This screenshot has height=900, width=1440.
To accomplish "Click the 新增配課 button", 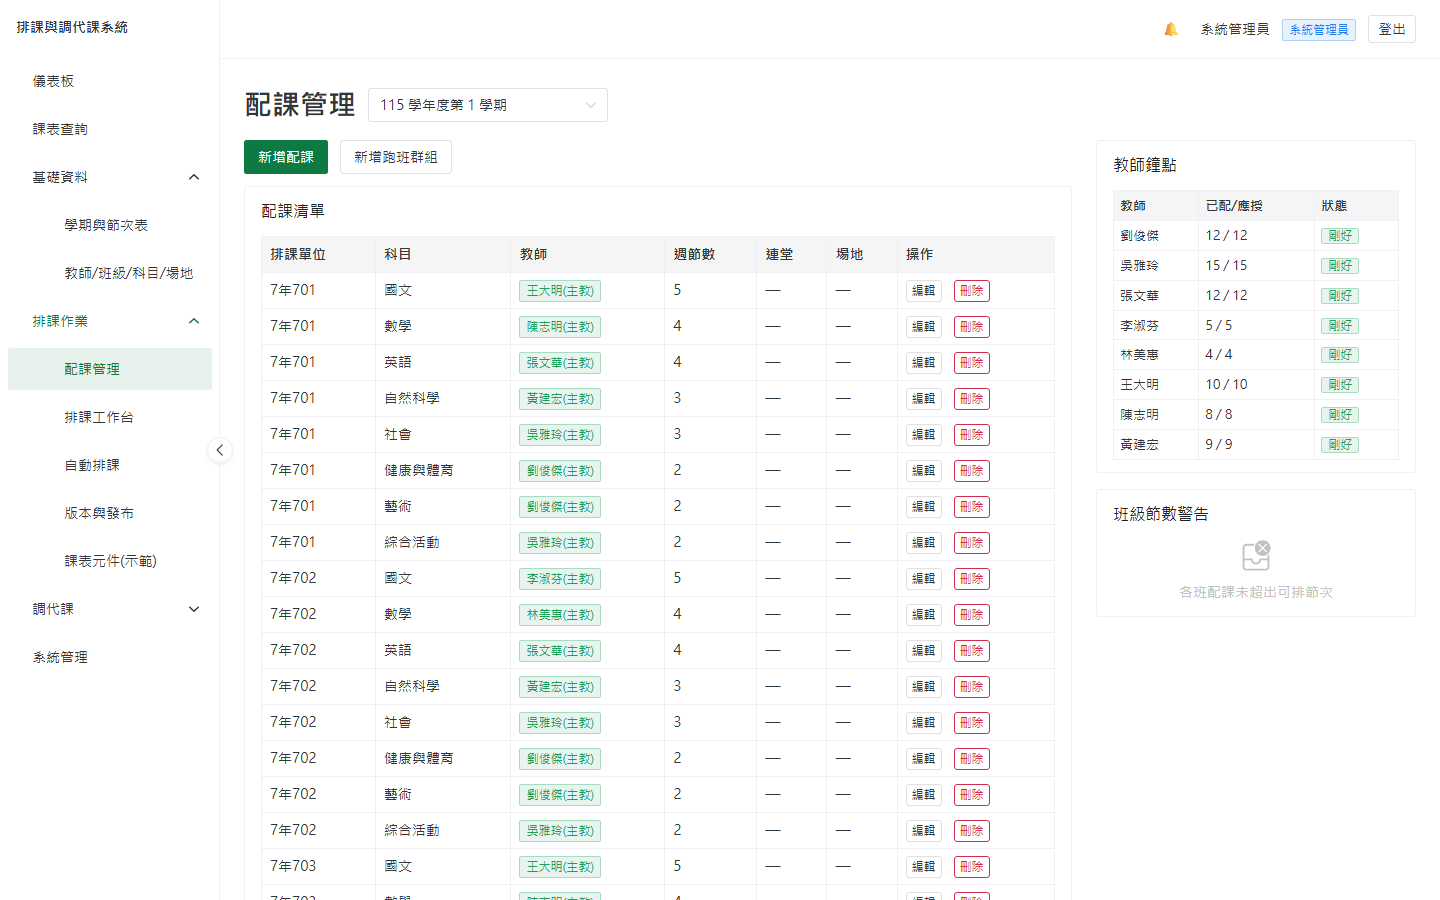I will click(x=286, y=157).
